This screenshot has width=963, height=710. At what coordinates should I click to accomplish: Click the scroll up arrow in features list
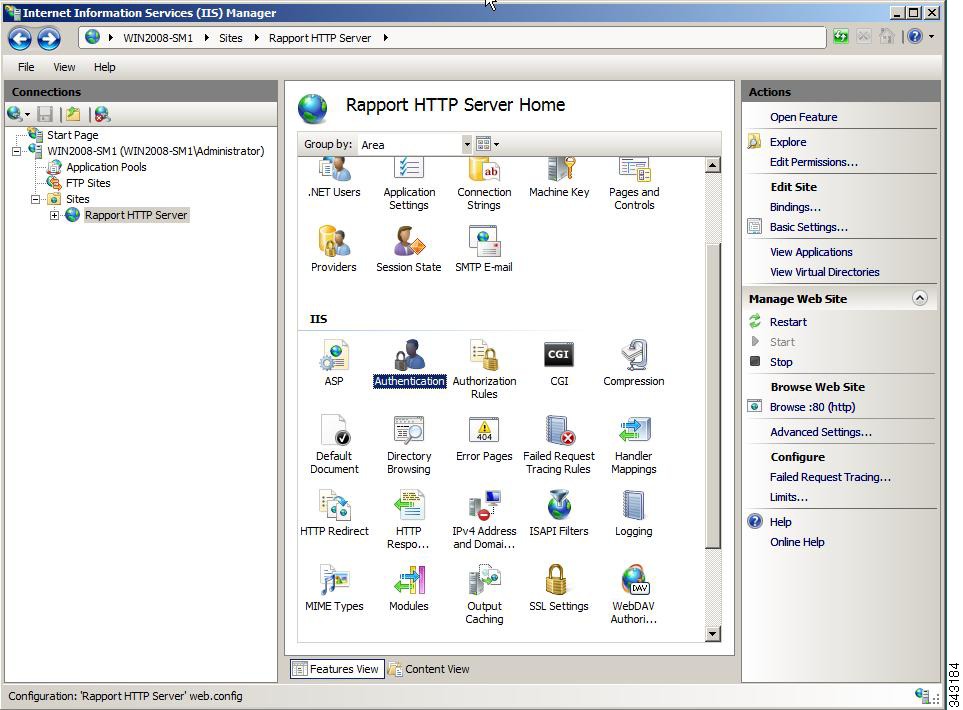(712, 165)
